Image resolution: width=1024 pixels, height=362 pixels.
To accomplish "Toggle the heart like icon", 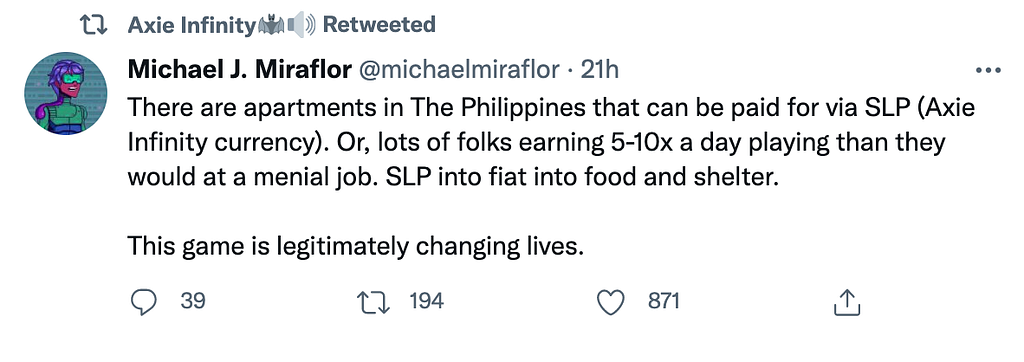I will click(x=612, y=302).
